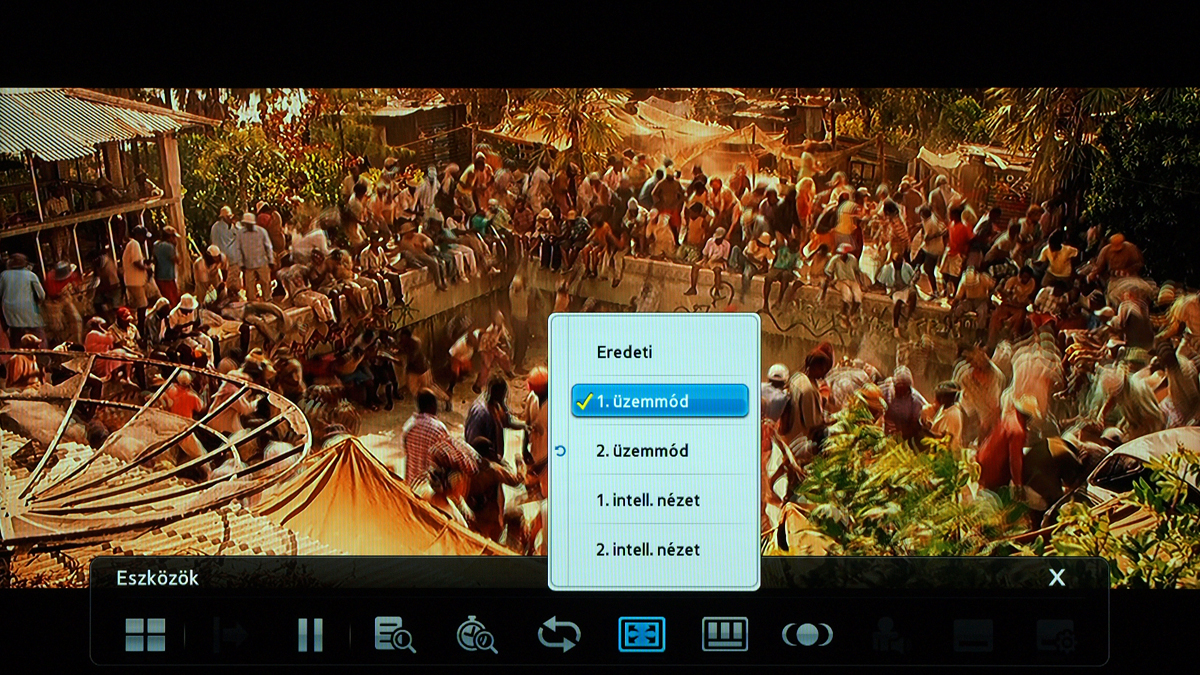The height and width of the screenshot is (675, 1200).
Task: Click the yellow checkmark beside 1. üzemmód
Action: (585, 401)
